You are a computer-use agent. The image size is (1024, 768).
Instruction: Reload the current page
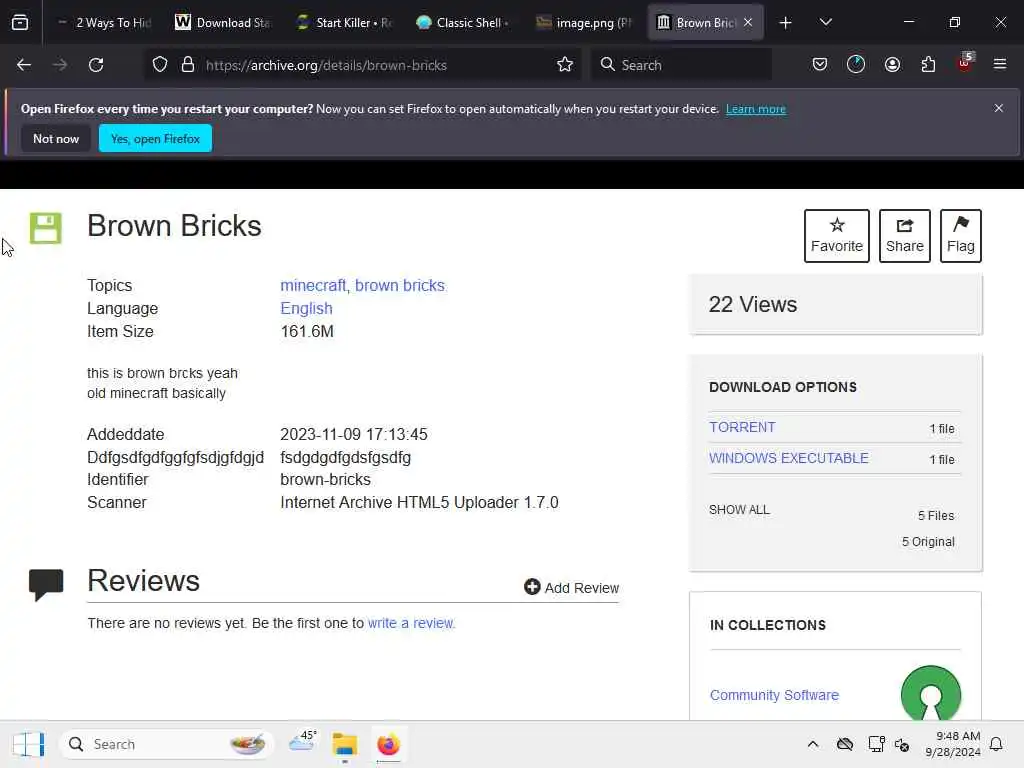click(x=96, y=65)
